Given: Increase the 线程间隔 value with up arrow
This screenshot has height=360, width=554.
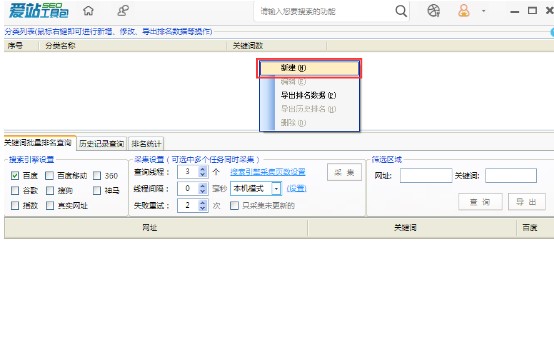Looking at the screenshot, I should click(202, 186).
